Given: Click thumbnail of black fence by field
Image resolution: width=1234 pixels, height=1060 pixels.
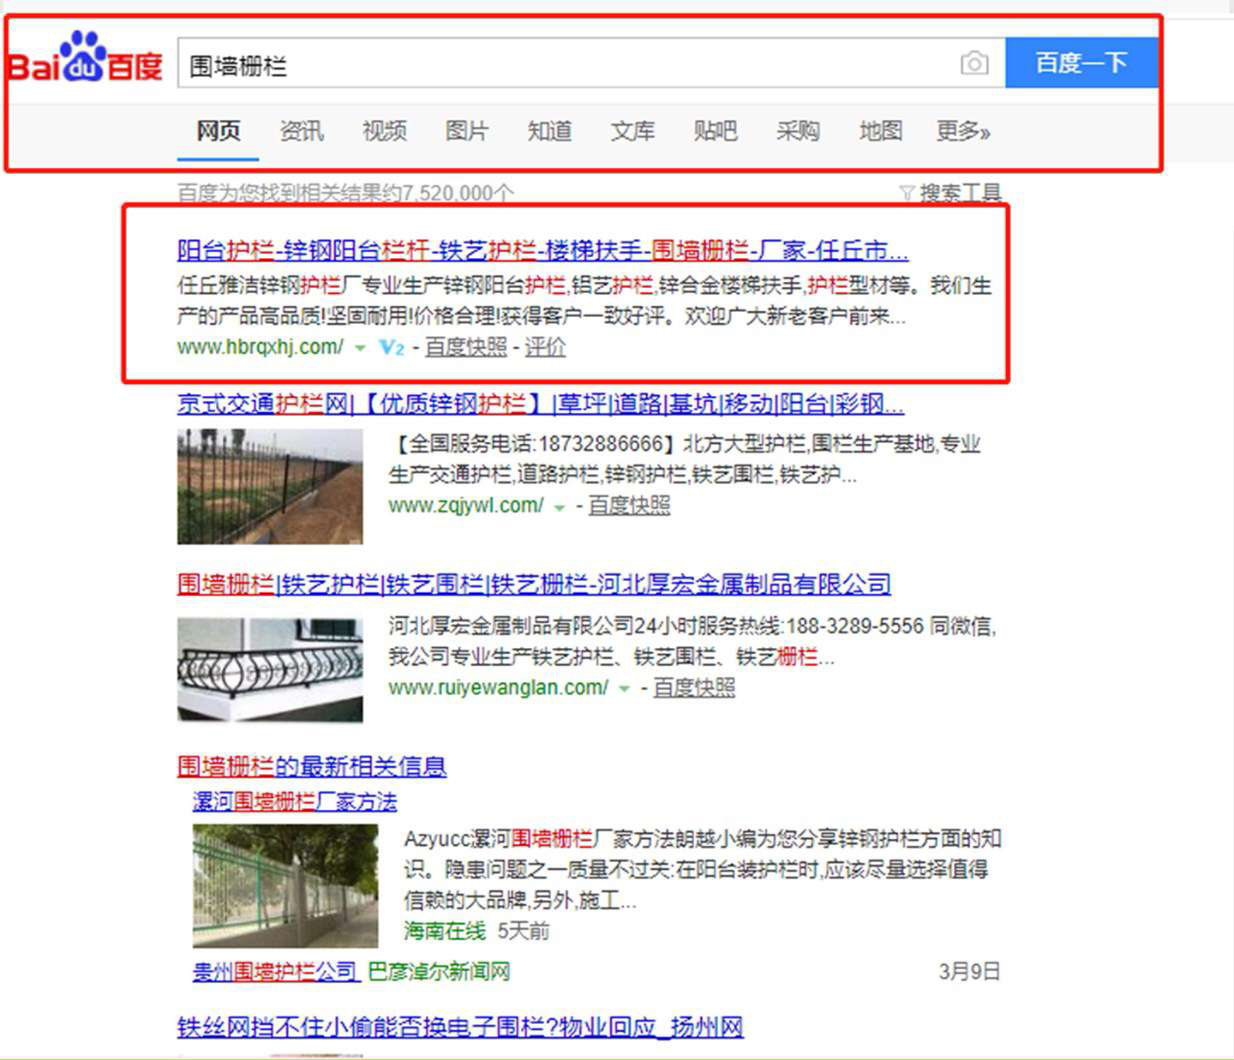Looking at the screenshot, I should [x=270, y=487].
